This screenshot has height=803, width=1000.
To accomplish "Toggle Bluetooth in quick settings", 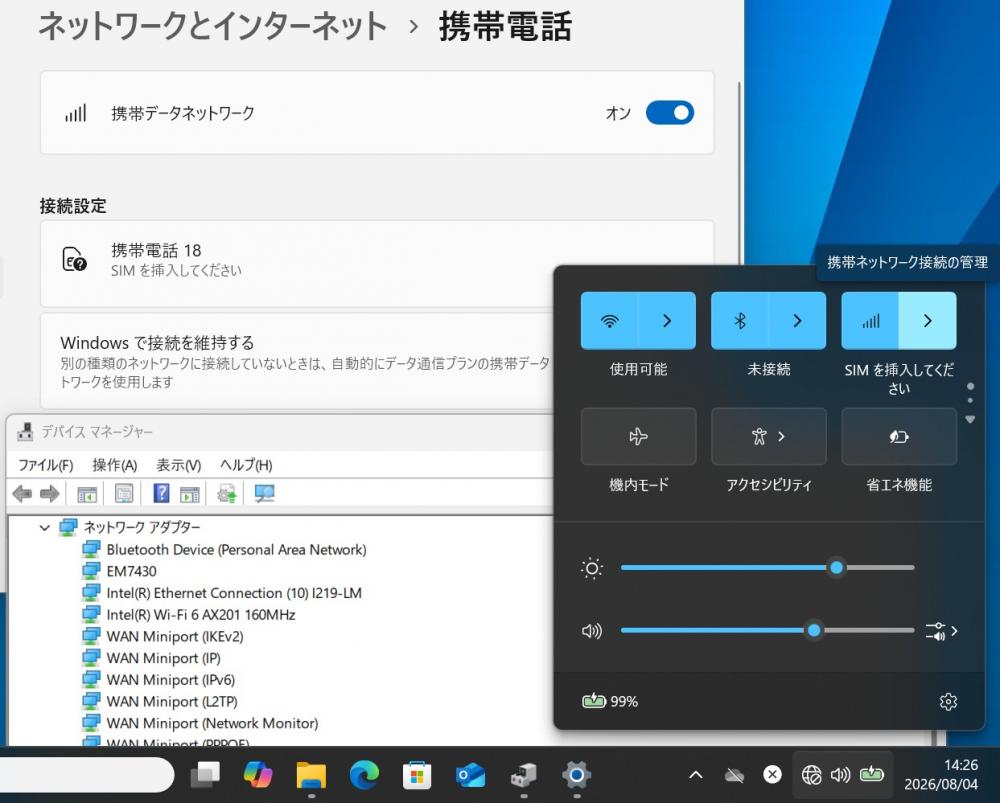I will coord(740,321).
